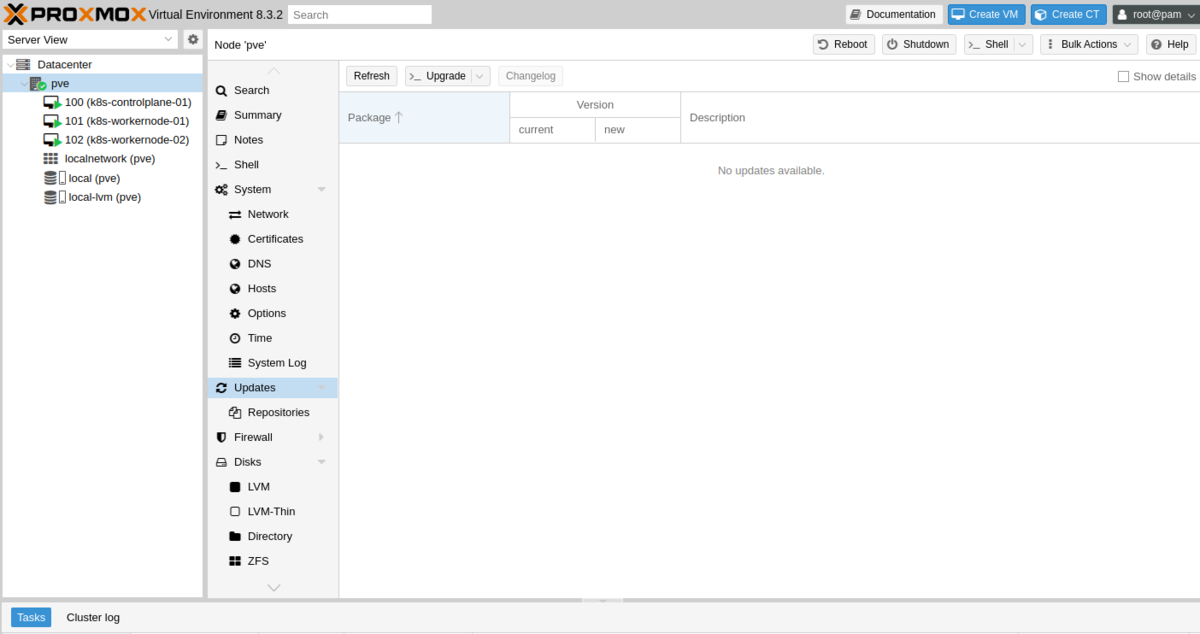
Task: Click the localnetwork (pve) grid icon
Action: [x=51, y=159]
